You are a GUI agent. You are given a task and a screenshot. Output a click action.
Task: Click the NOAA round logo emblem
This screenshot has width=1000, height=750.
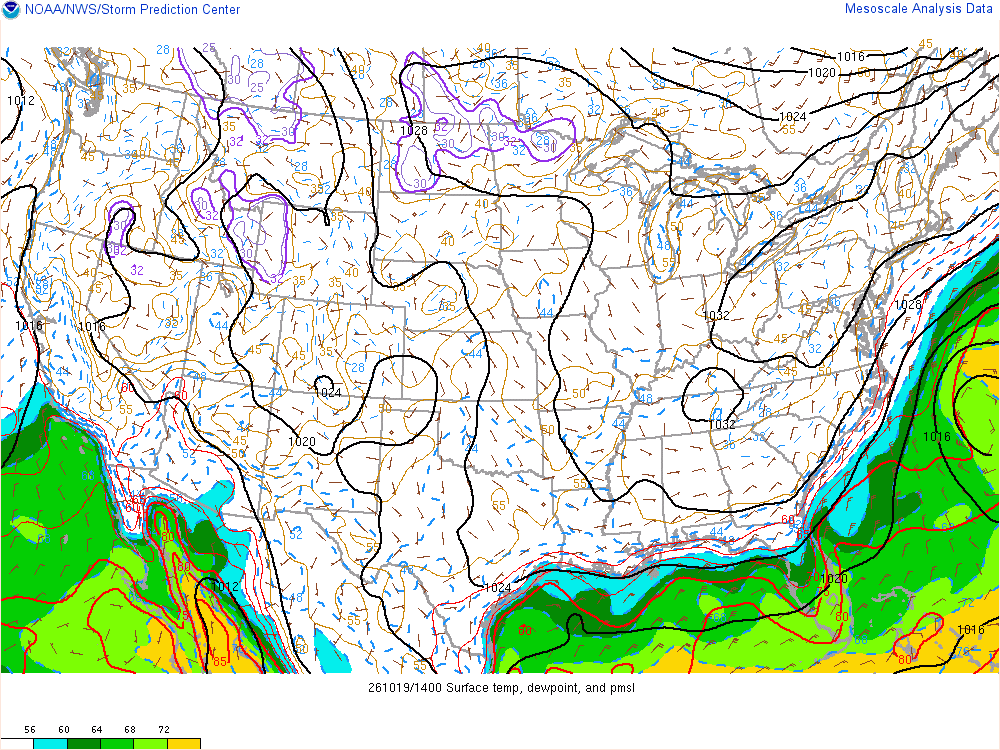11,10
